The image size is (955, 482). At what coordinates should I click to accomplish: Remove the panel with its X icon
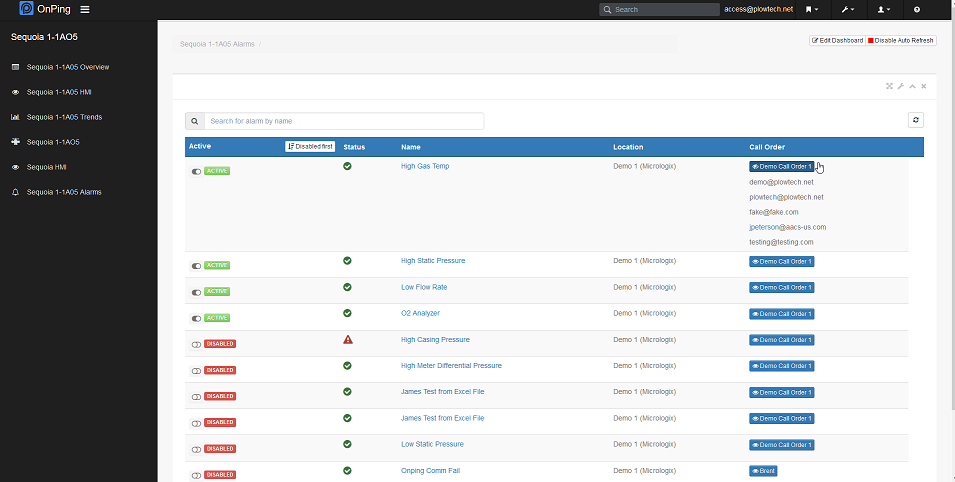tap(924, 87)
